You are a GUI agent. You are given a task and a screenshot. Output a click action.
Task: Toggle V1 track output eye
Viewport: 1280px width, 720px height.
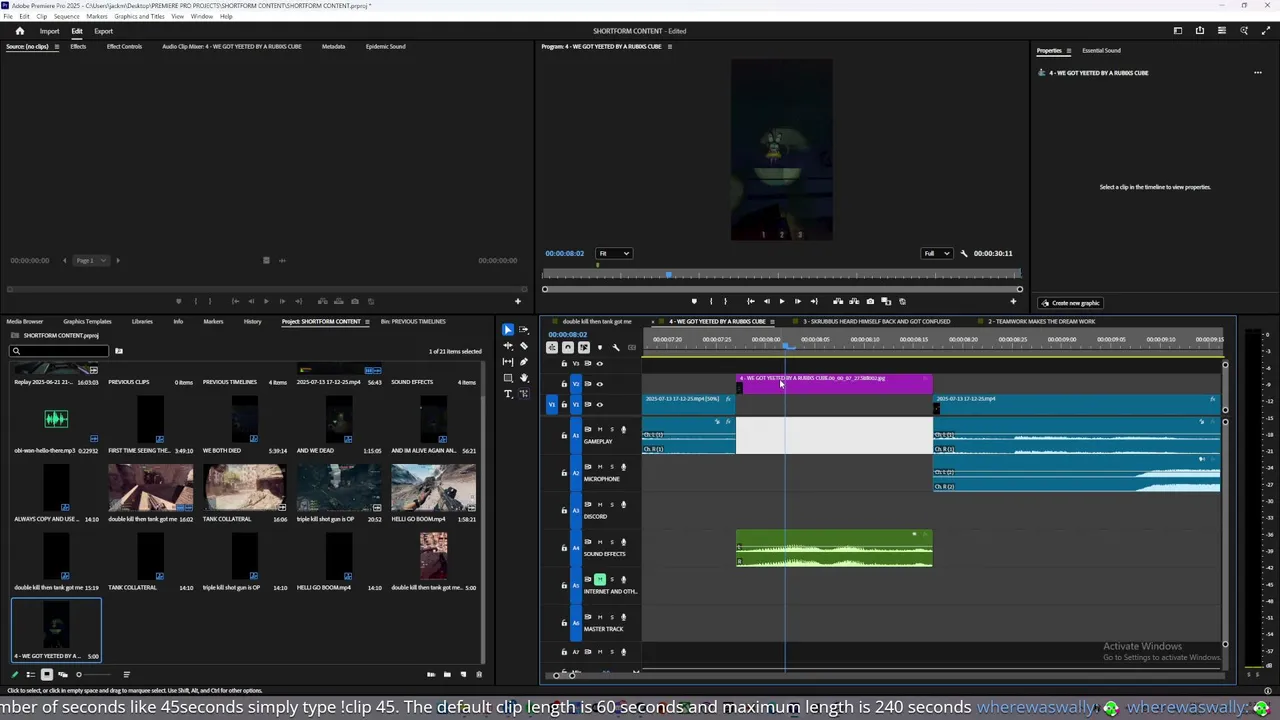coord(600,404)
